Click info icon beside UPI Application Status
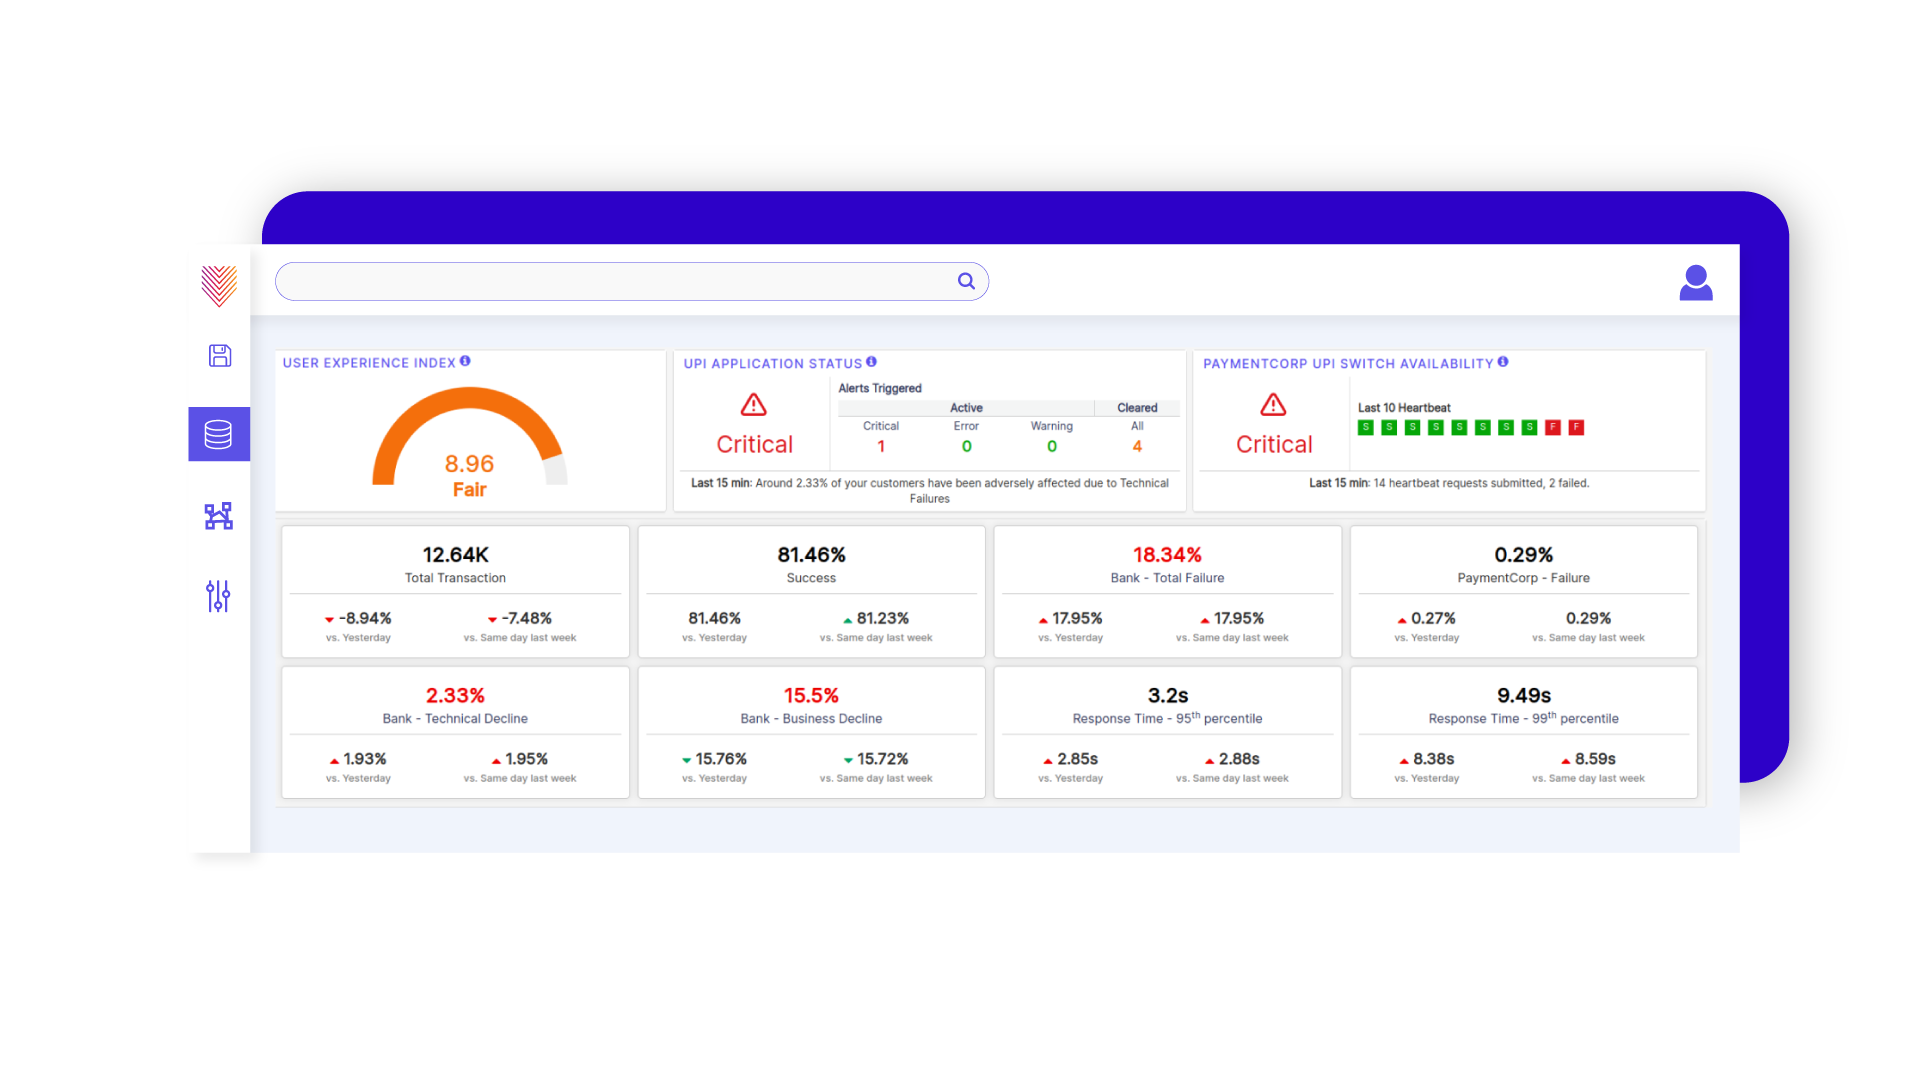Viewport: 1920px width, 1080px height. coord(871,362)
